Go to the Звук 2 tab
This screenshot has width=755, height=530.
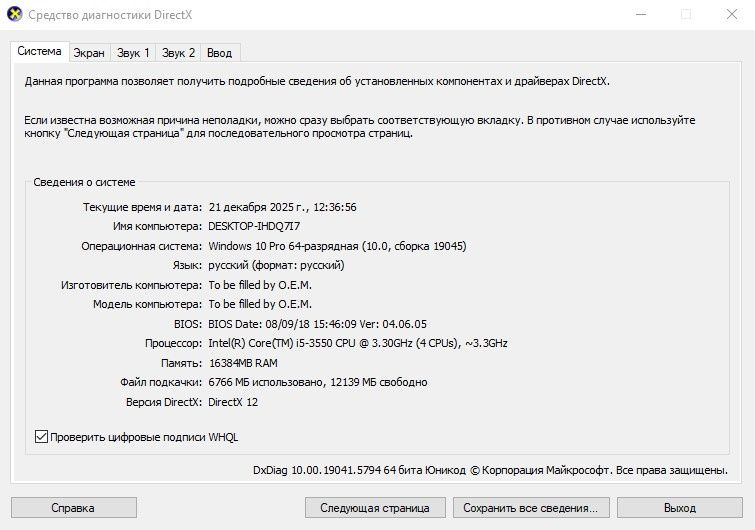(x=178, y=53)
